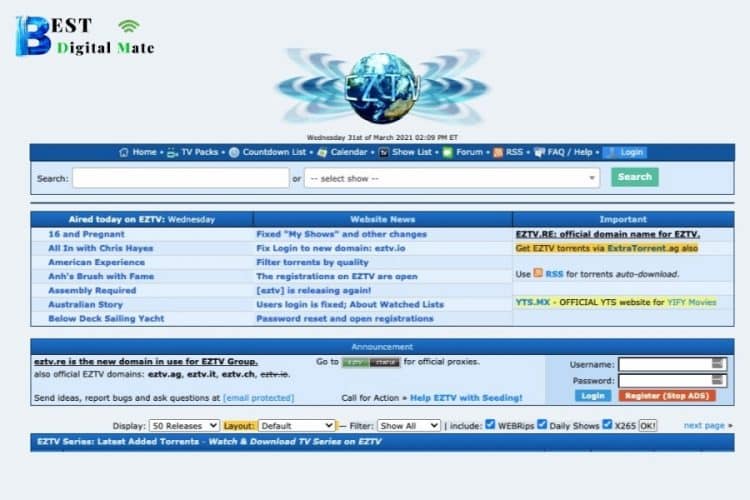Open [eztv] is releasing again! news
This screenshot has height=500, width=750.
[x=314, y=290]
